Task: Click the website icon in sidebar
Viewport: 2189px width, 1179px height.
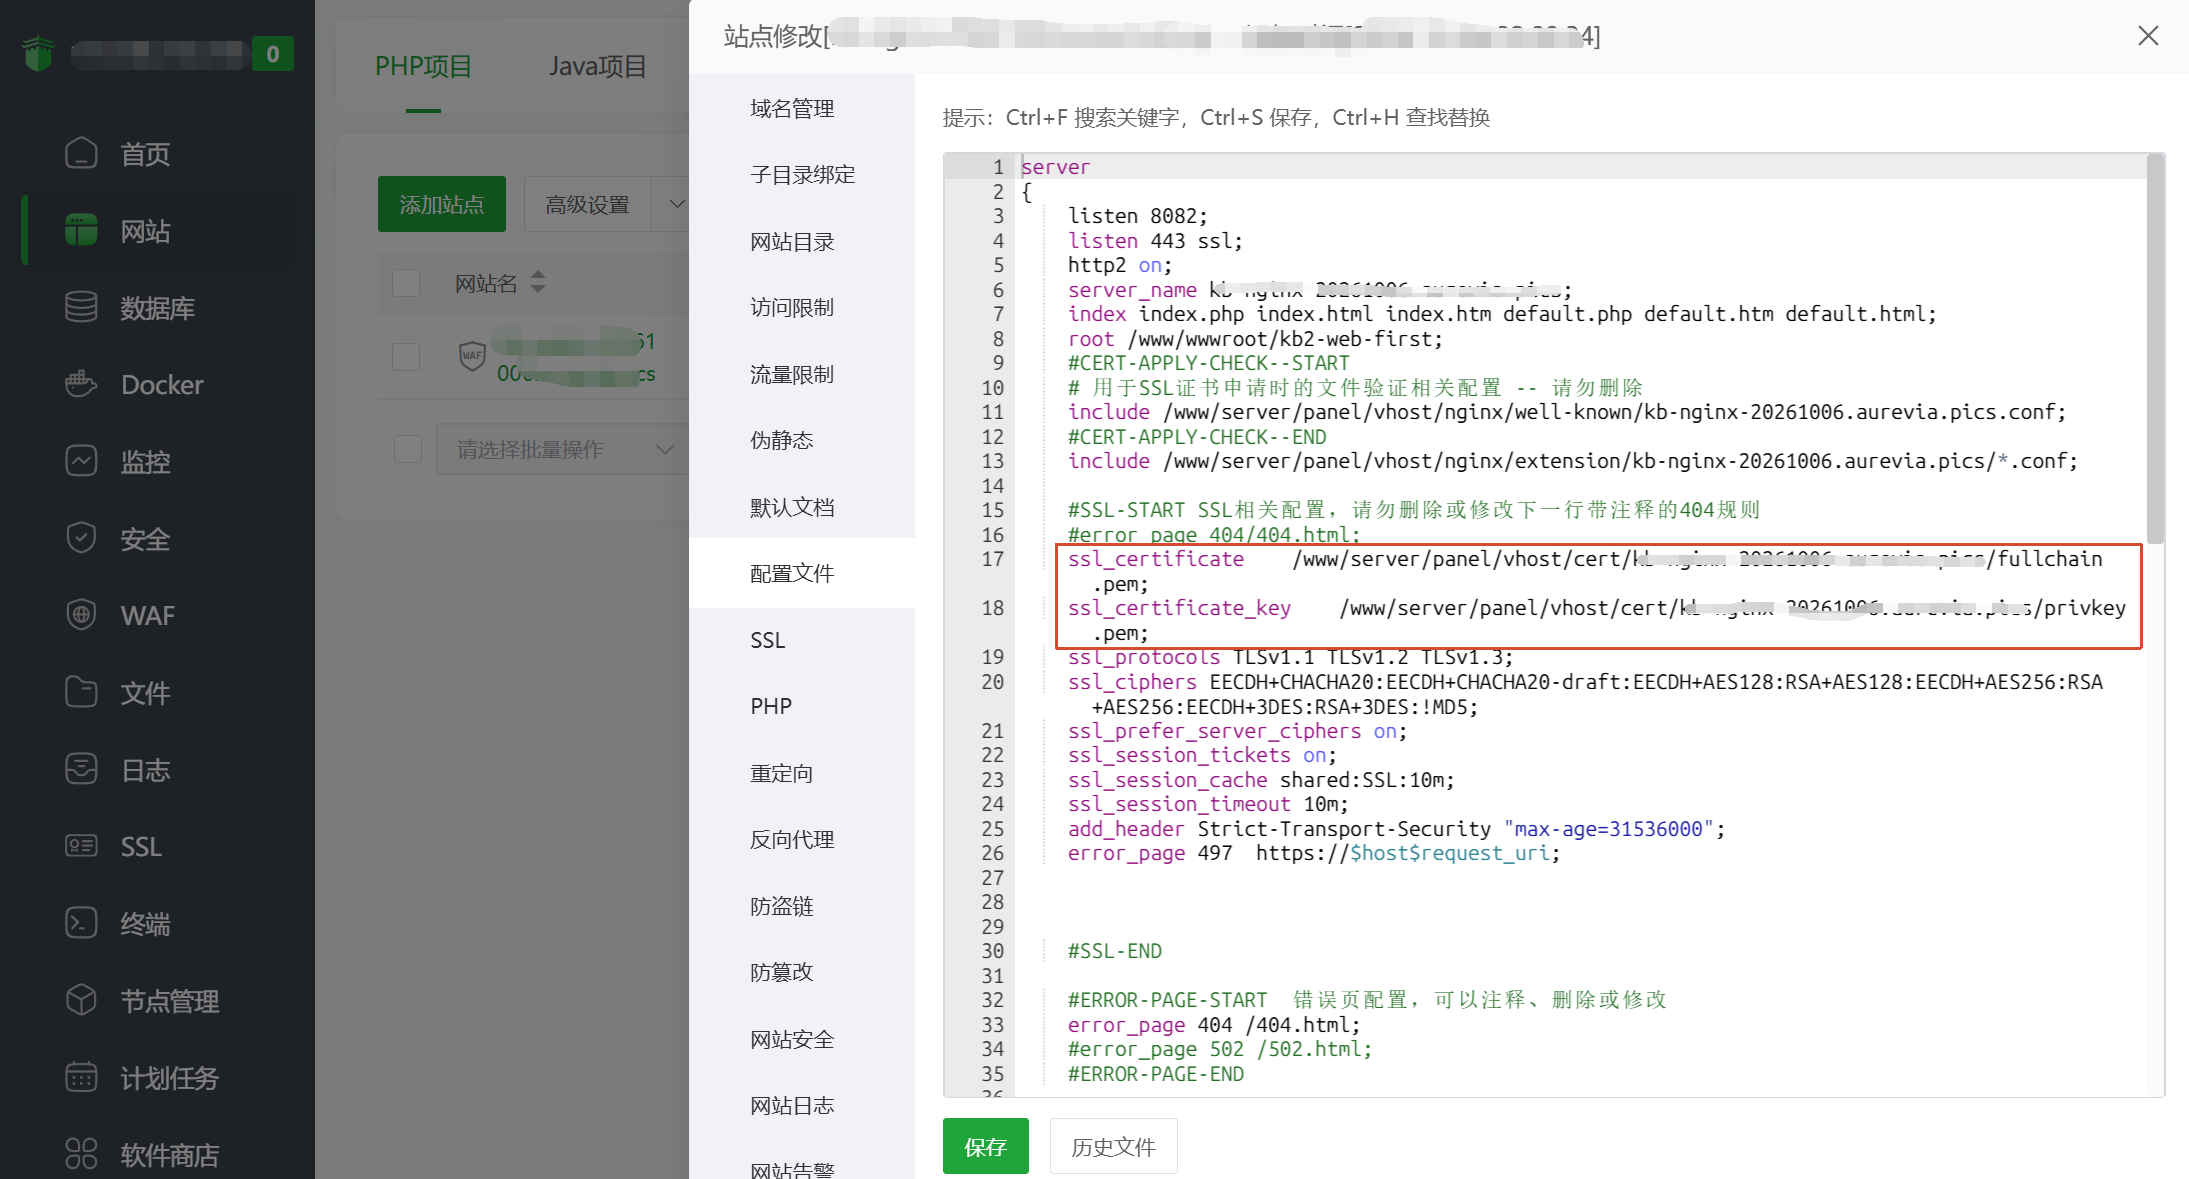Action: tap(81, 231)
